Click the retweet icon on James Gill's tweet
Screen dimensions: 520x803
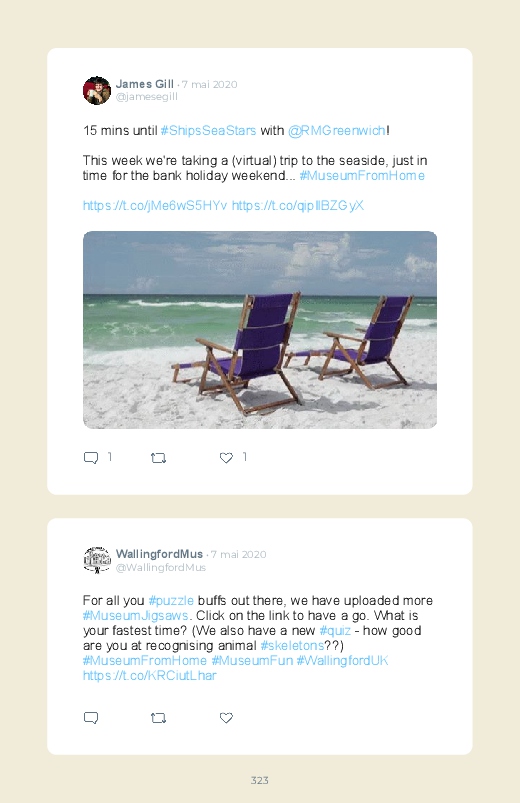[x=158, y=458]
